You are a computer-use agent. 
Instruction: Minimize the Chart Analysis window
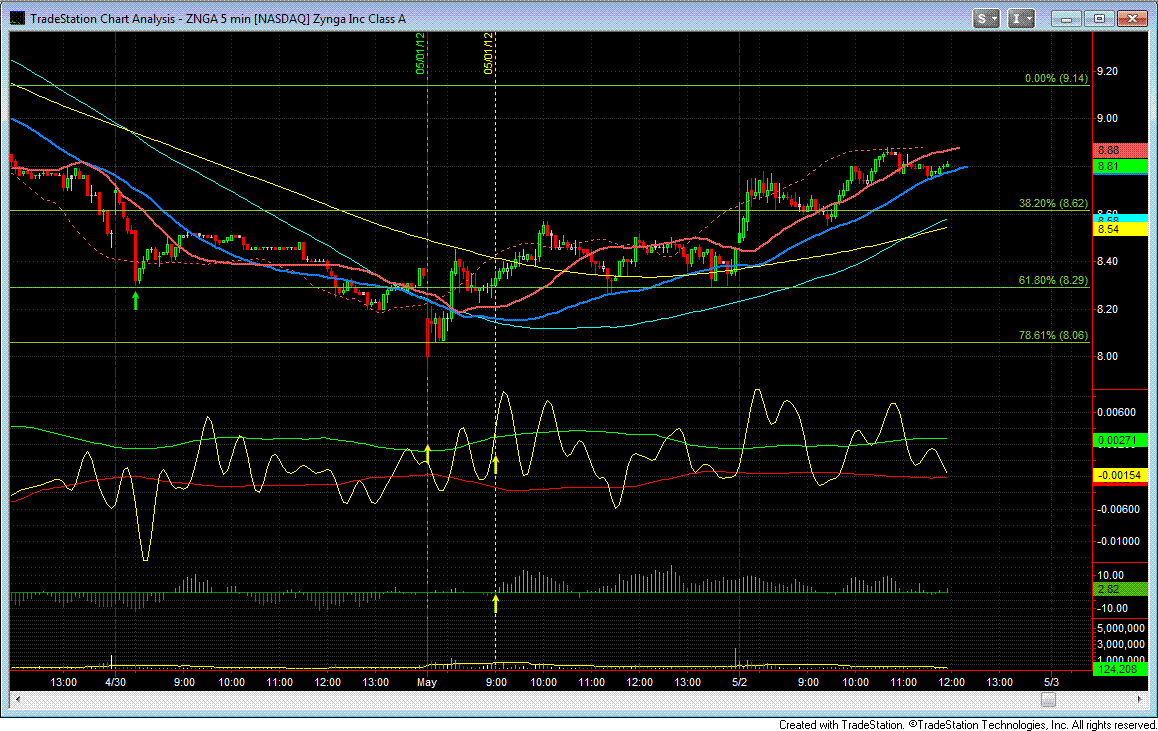coord(1066,19)
